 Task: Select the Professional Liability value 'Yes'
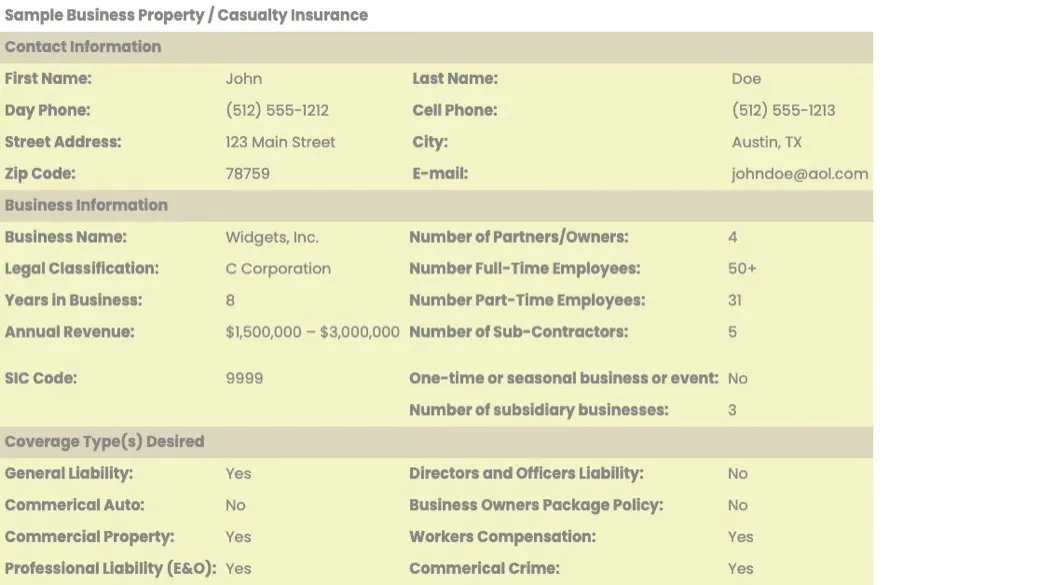(x=238, y=568)
